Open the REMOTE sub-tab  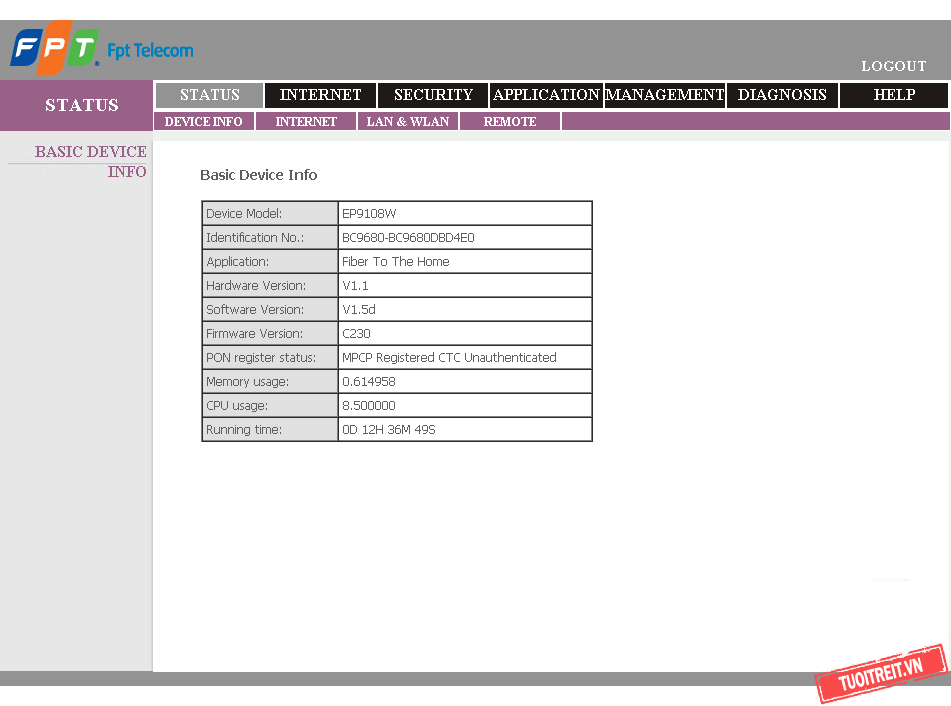[510, 122]
